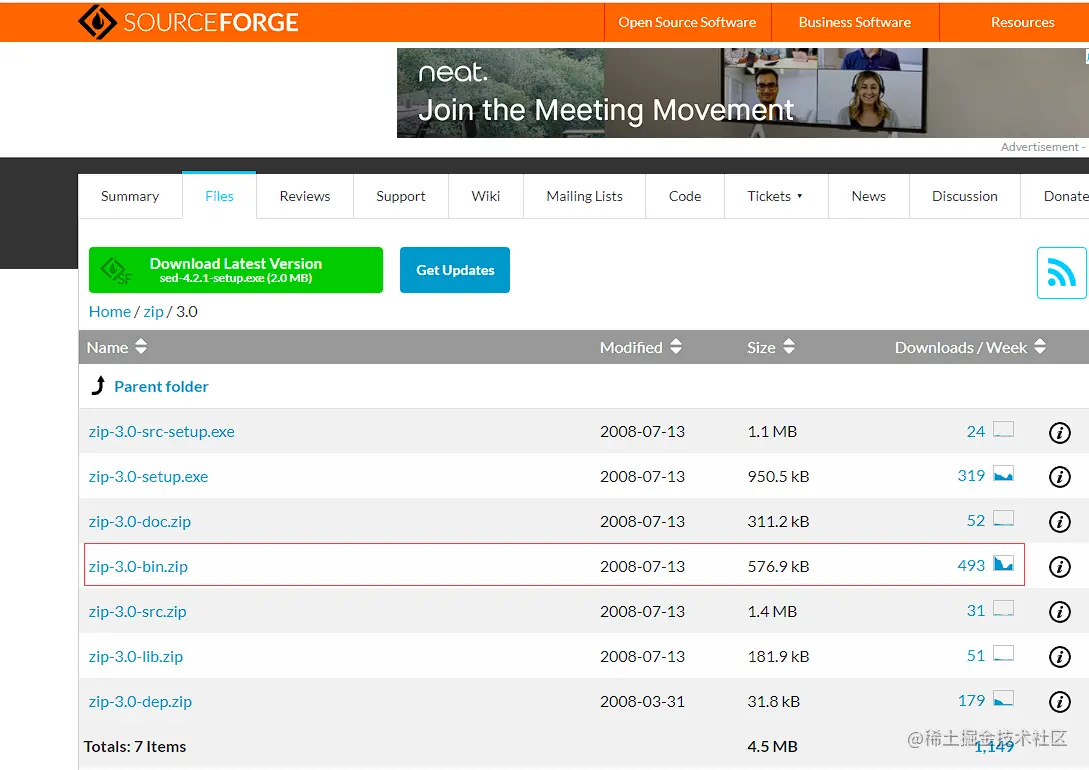1089x770 pixels.
Task: Click the 493 weekly downloads count
Action: [971, 566]
